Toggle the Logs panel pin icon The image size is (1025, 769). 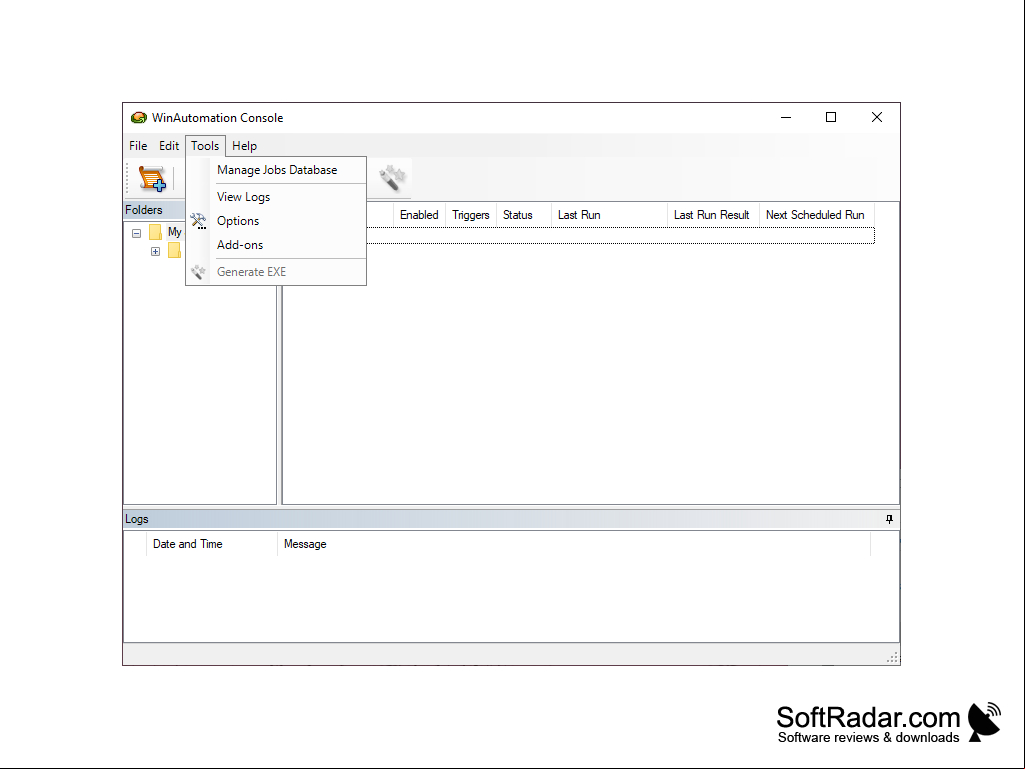coord(889,519)
